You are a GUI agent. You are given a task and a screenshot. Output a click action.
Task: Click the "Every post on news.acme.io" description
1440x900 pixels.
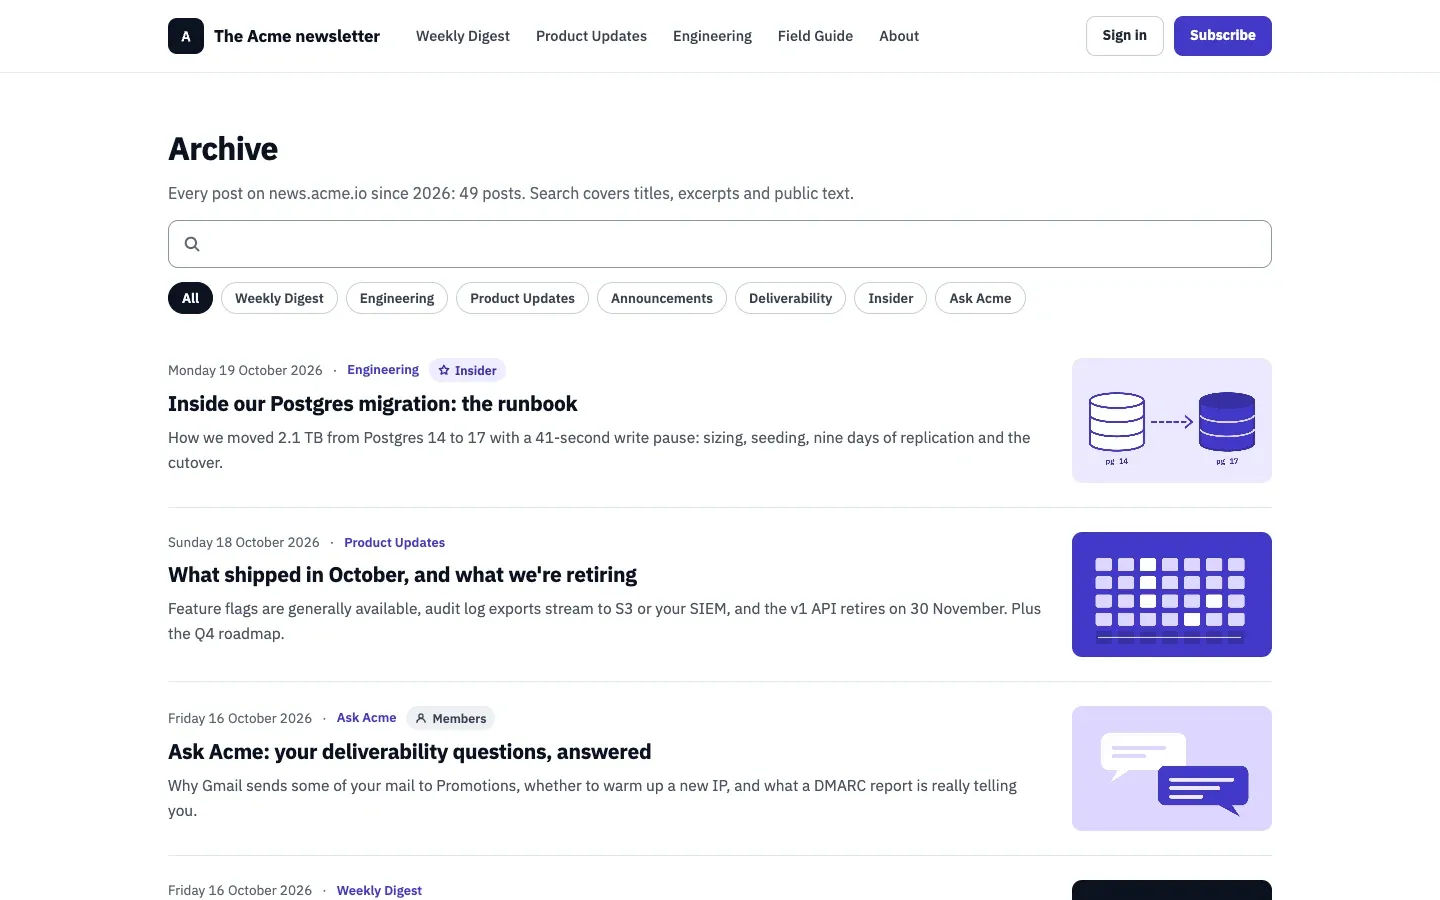coord(511,193)
